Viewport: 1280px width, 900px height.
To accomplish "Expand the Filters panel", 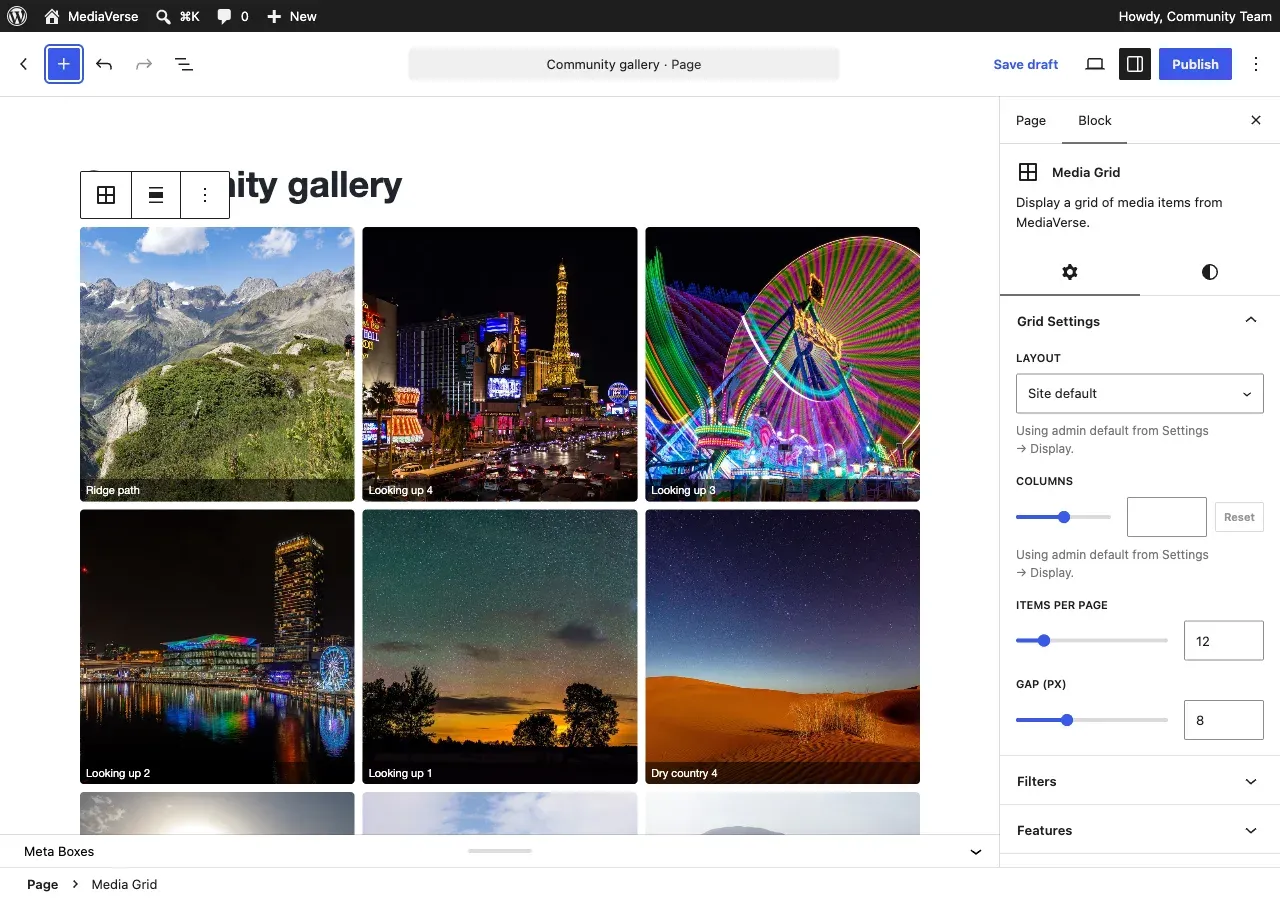I will coord(1140,781).
